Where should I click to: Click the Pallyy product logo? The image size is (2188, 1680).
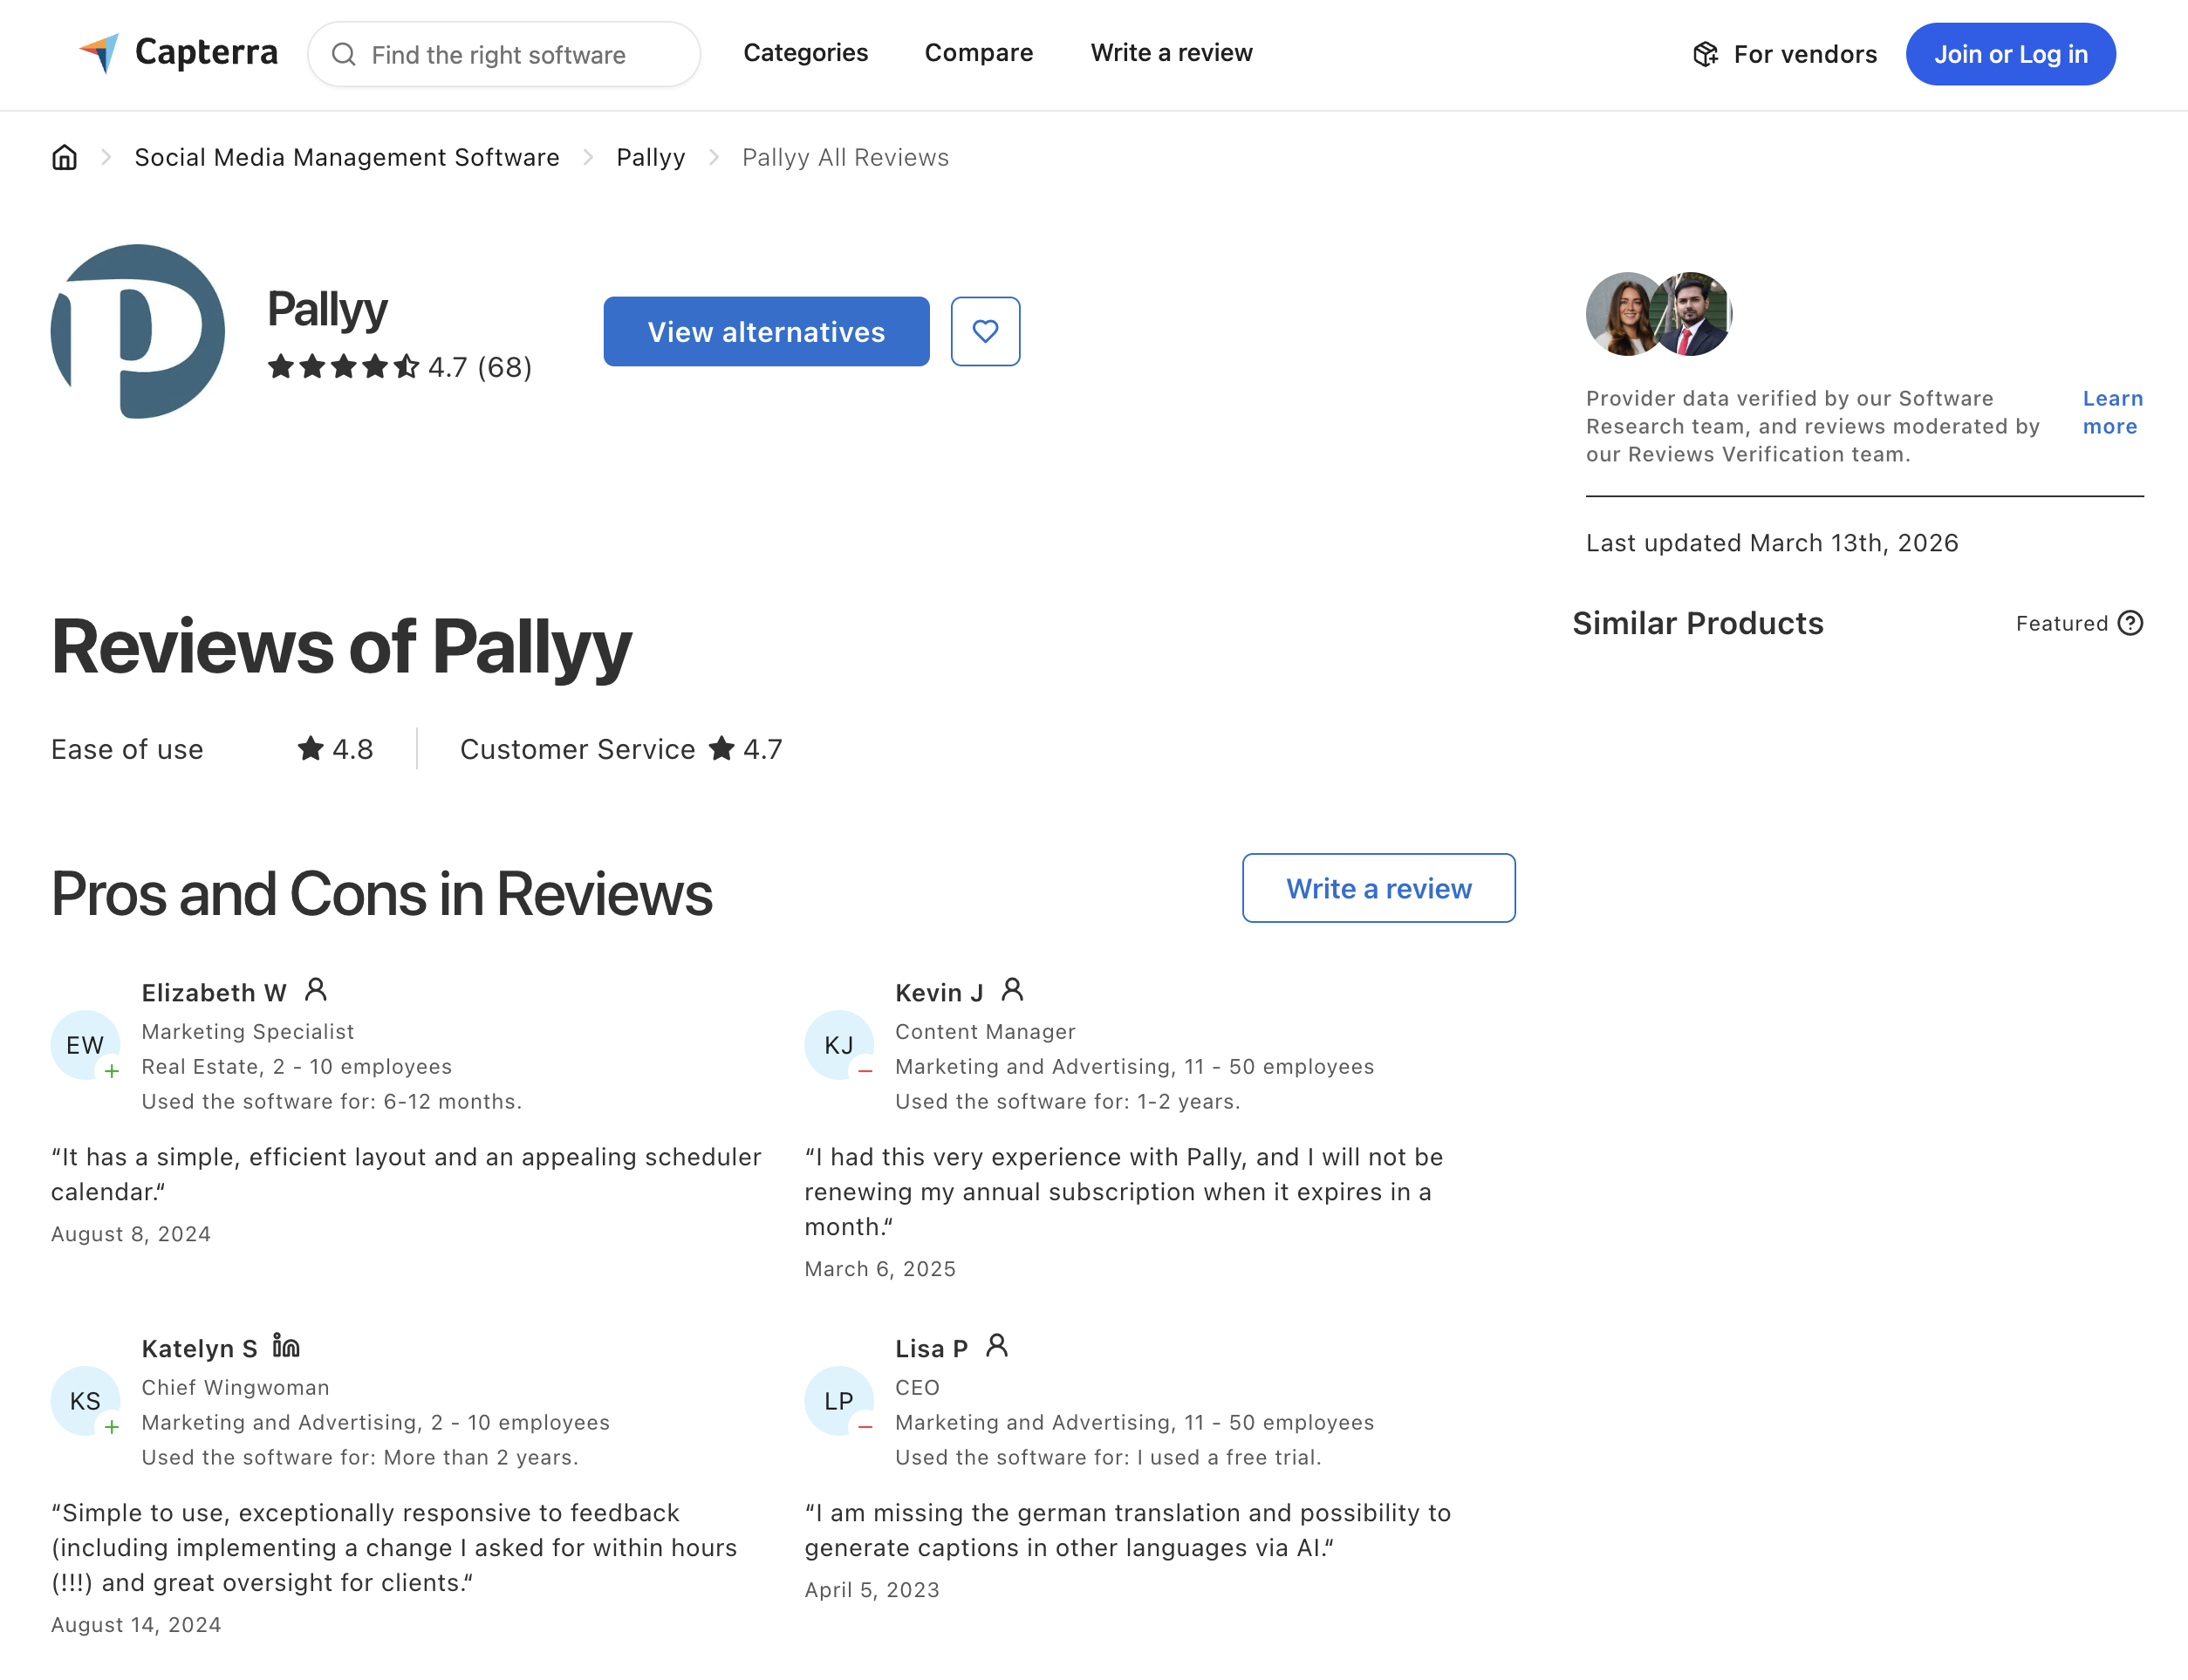pyautogui.click(x=138, y=331)
